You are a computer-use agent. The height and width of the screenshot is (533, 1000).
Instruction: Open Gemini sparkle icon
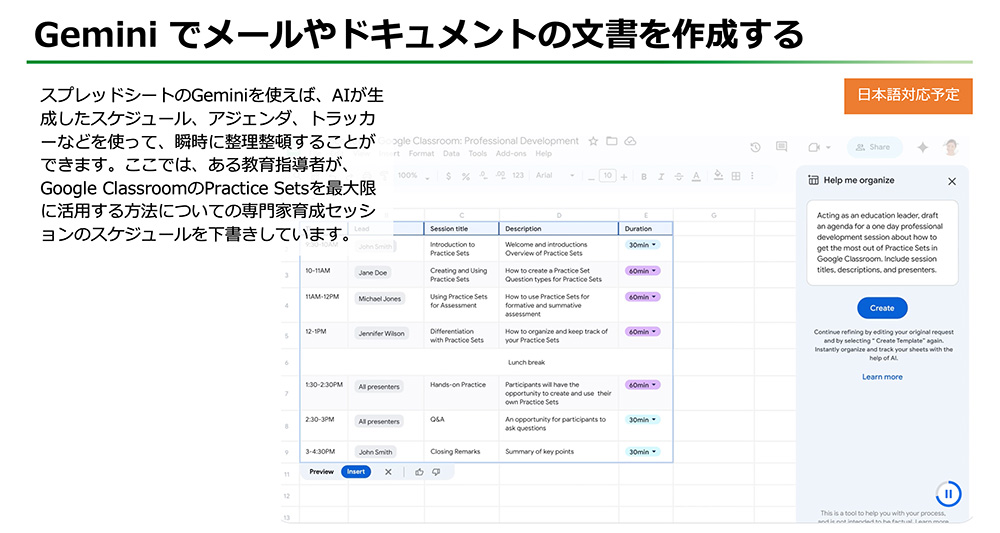point(922,147)
